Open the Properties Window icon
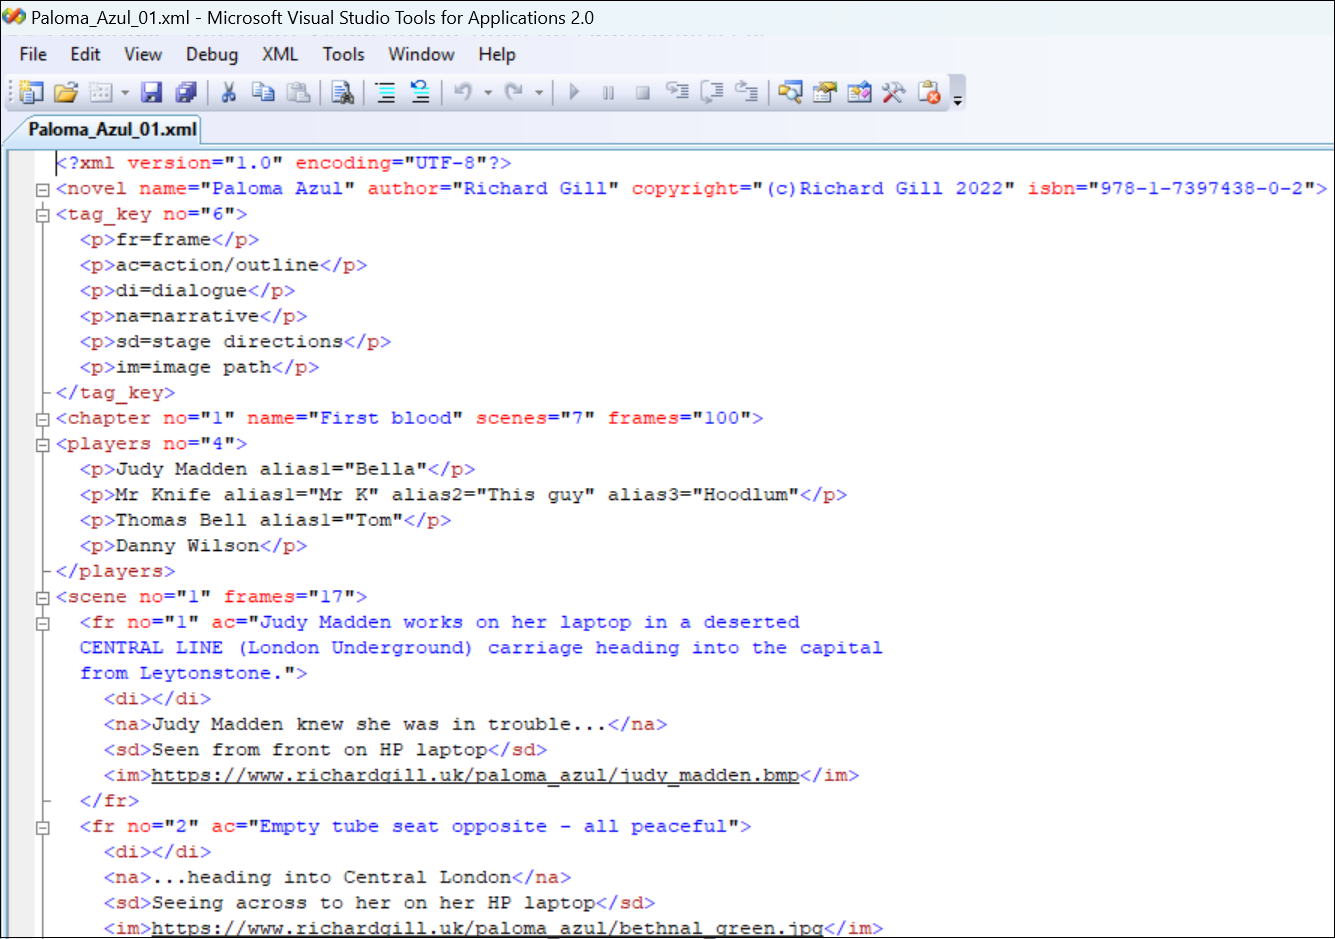Screen dimensions: 1335x939 click(825, 92)
